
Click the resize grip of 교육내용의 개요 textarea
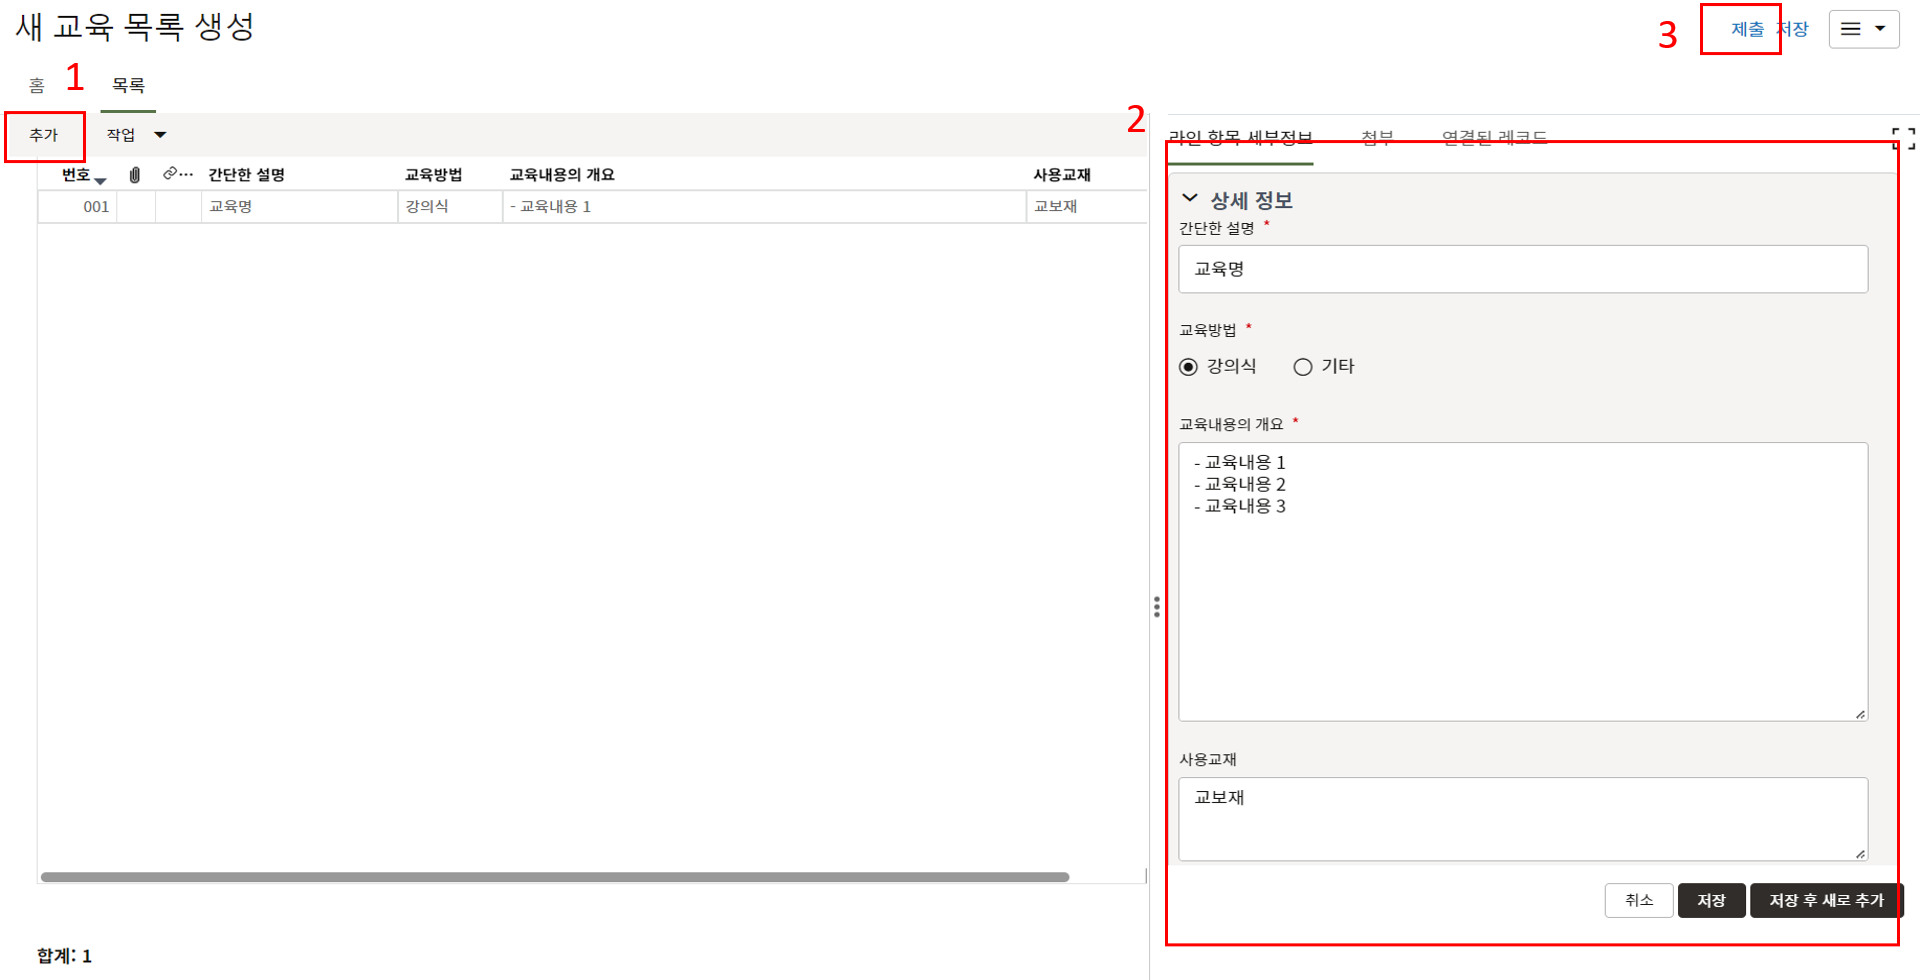coord(1860,714)
